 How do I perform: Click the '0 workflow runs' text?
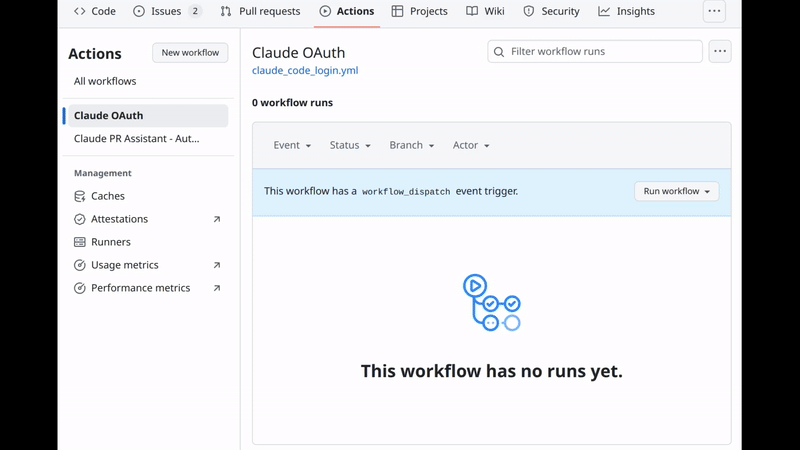(292, 103)
